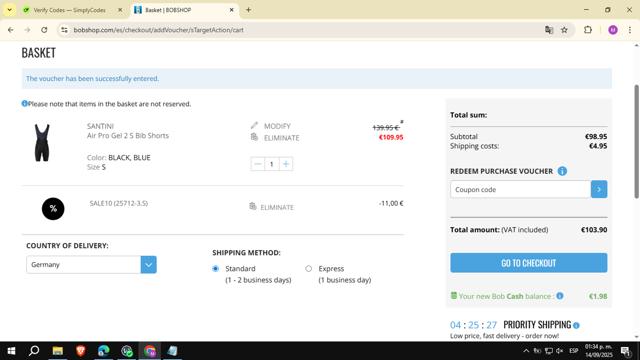The image size is (640, 360).
Task: Open the Chrome profile avatar
Action: coord(613,30)
